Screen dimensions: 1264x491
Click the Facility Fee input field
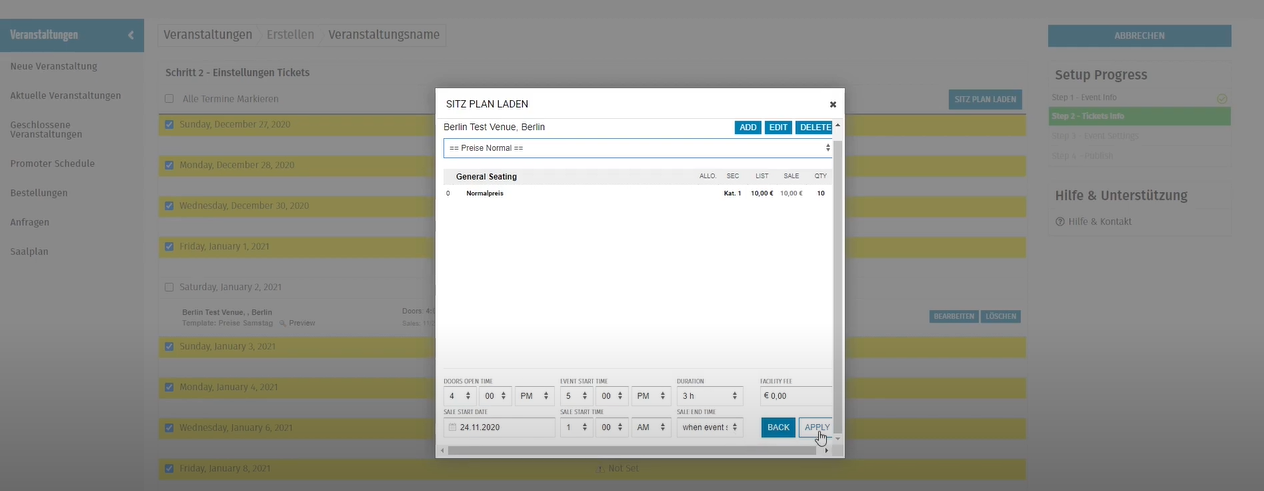(x=795, y=395)
